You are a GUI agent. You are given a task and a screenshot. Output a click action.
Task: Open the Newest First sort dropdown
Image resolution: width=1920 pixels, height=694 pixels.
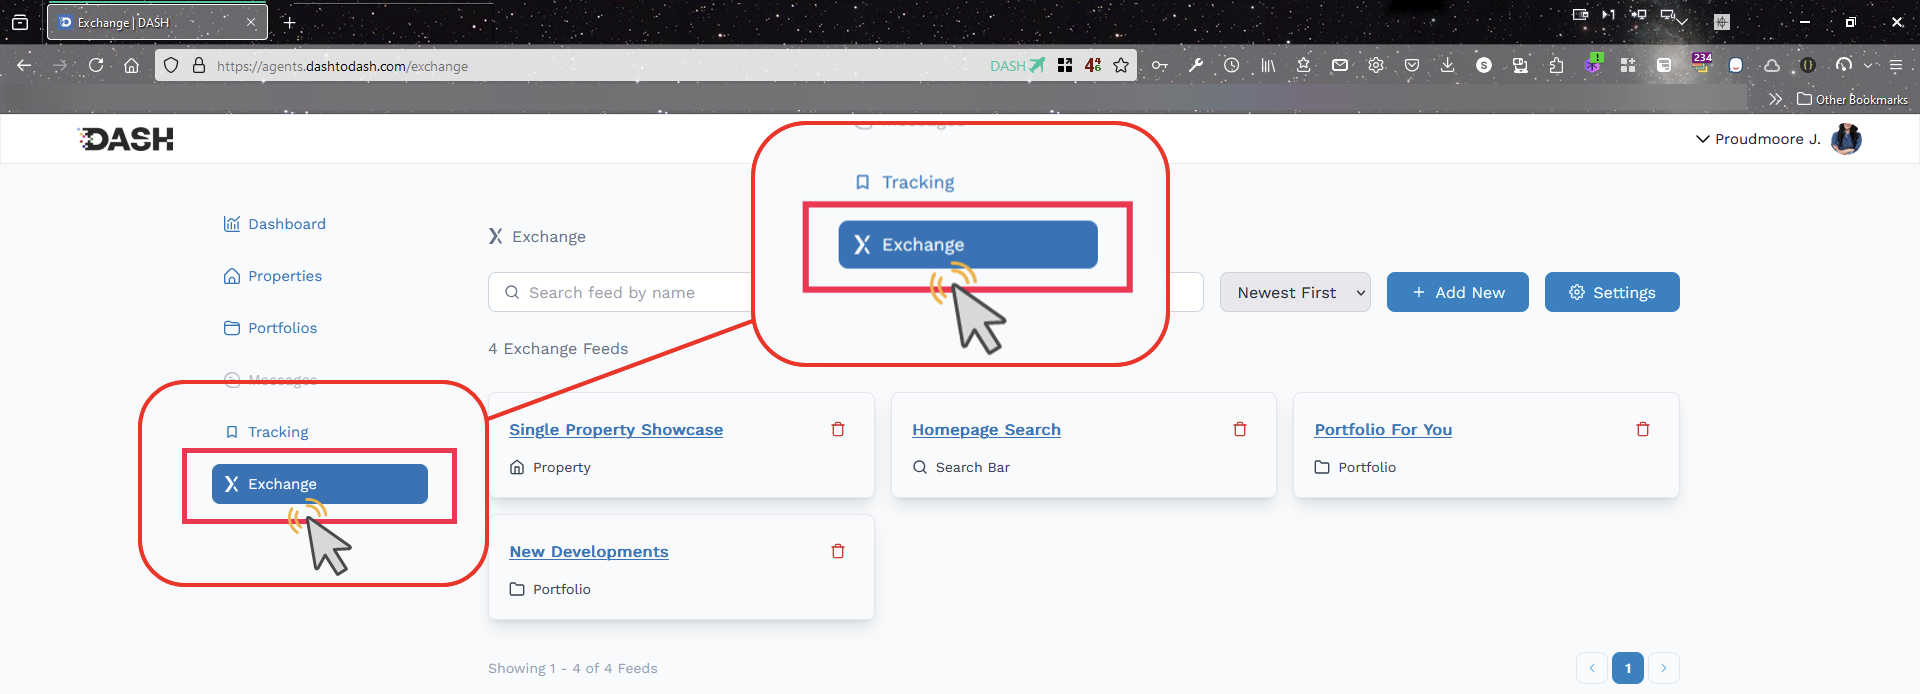tap(1295, 292)
